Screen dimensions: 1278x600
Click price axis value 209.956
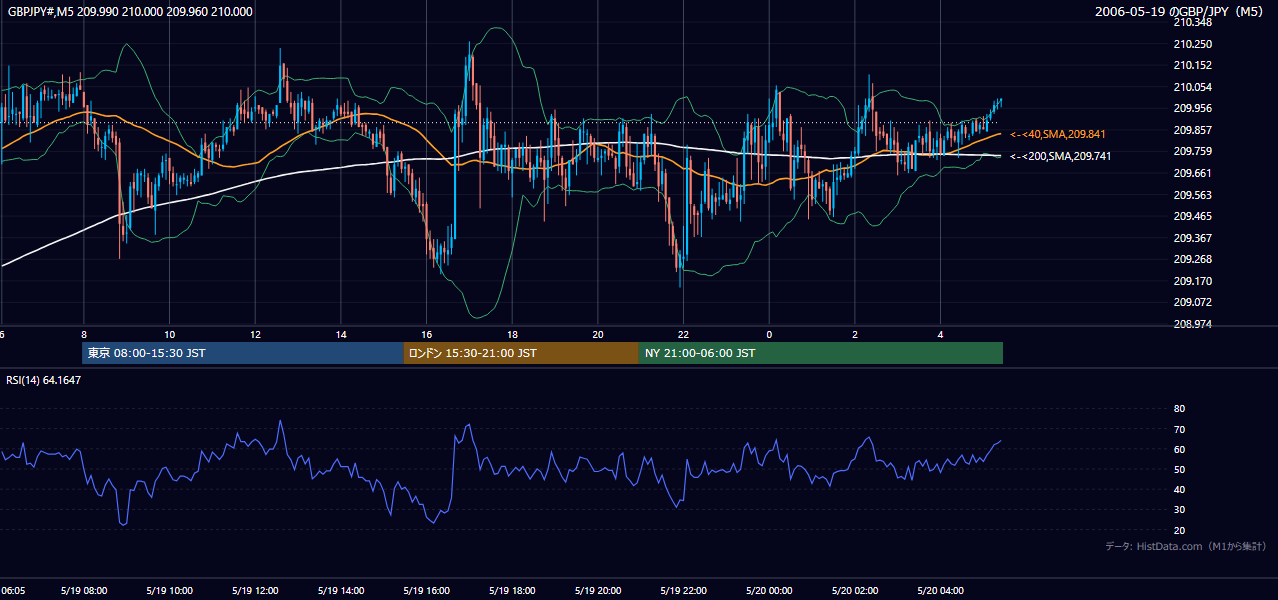click(x=1192, y=109)
